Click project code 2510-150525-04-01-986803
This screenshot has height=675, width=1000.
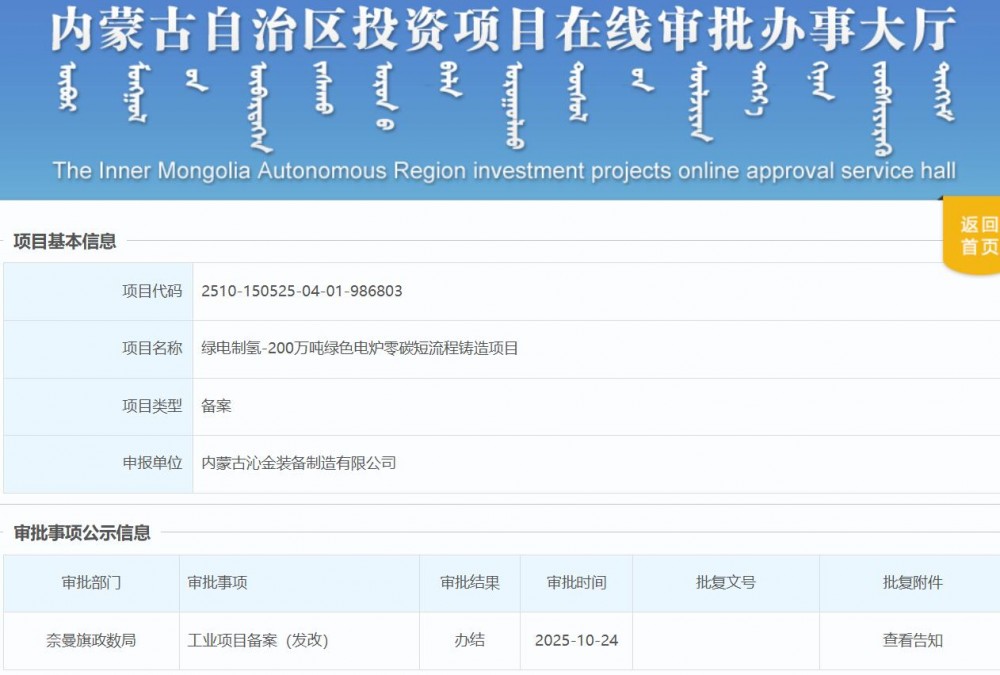(303, 291)
